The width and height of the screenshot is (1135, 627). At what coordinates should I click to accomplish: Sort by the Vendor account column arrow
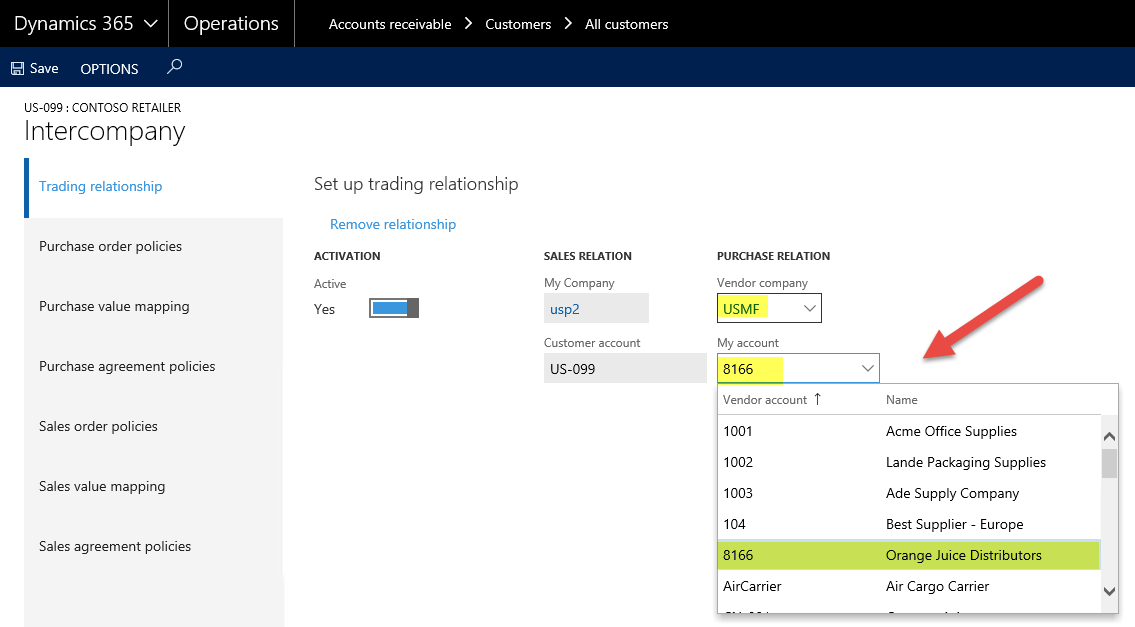pos(817,399)
